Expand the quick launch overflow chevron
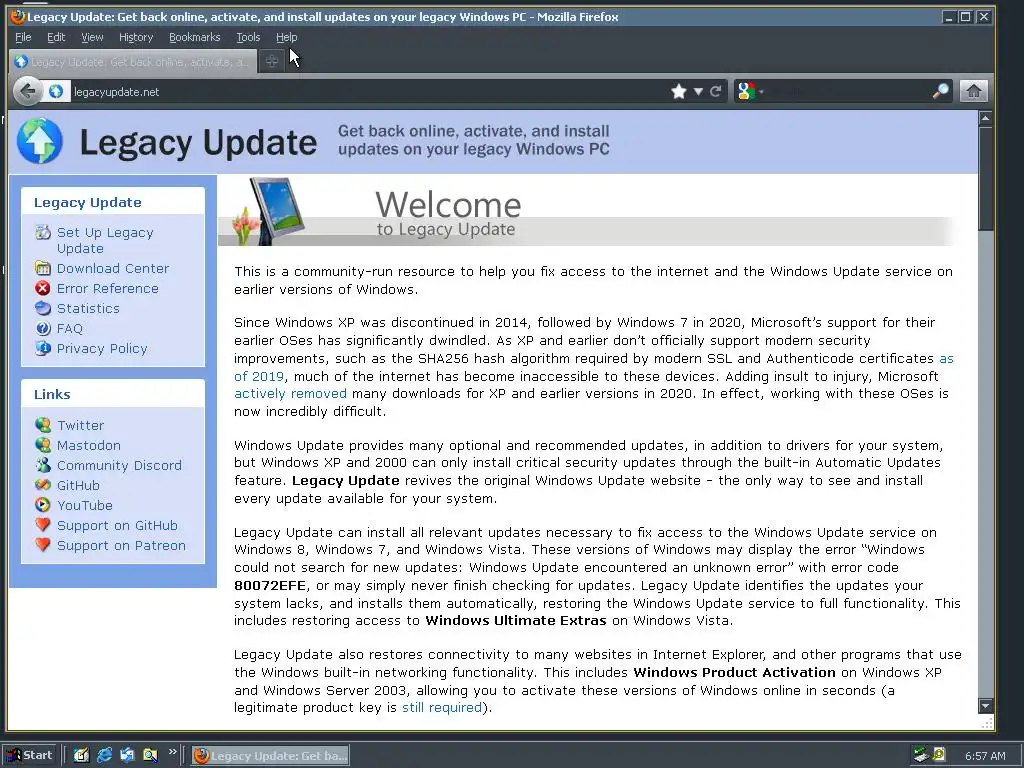 pyautogui.click(x=172, y=752)
